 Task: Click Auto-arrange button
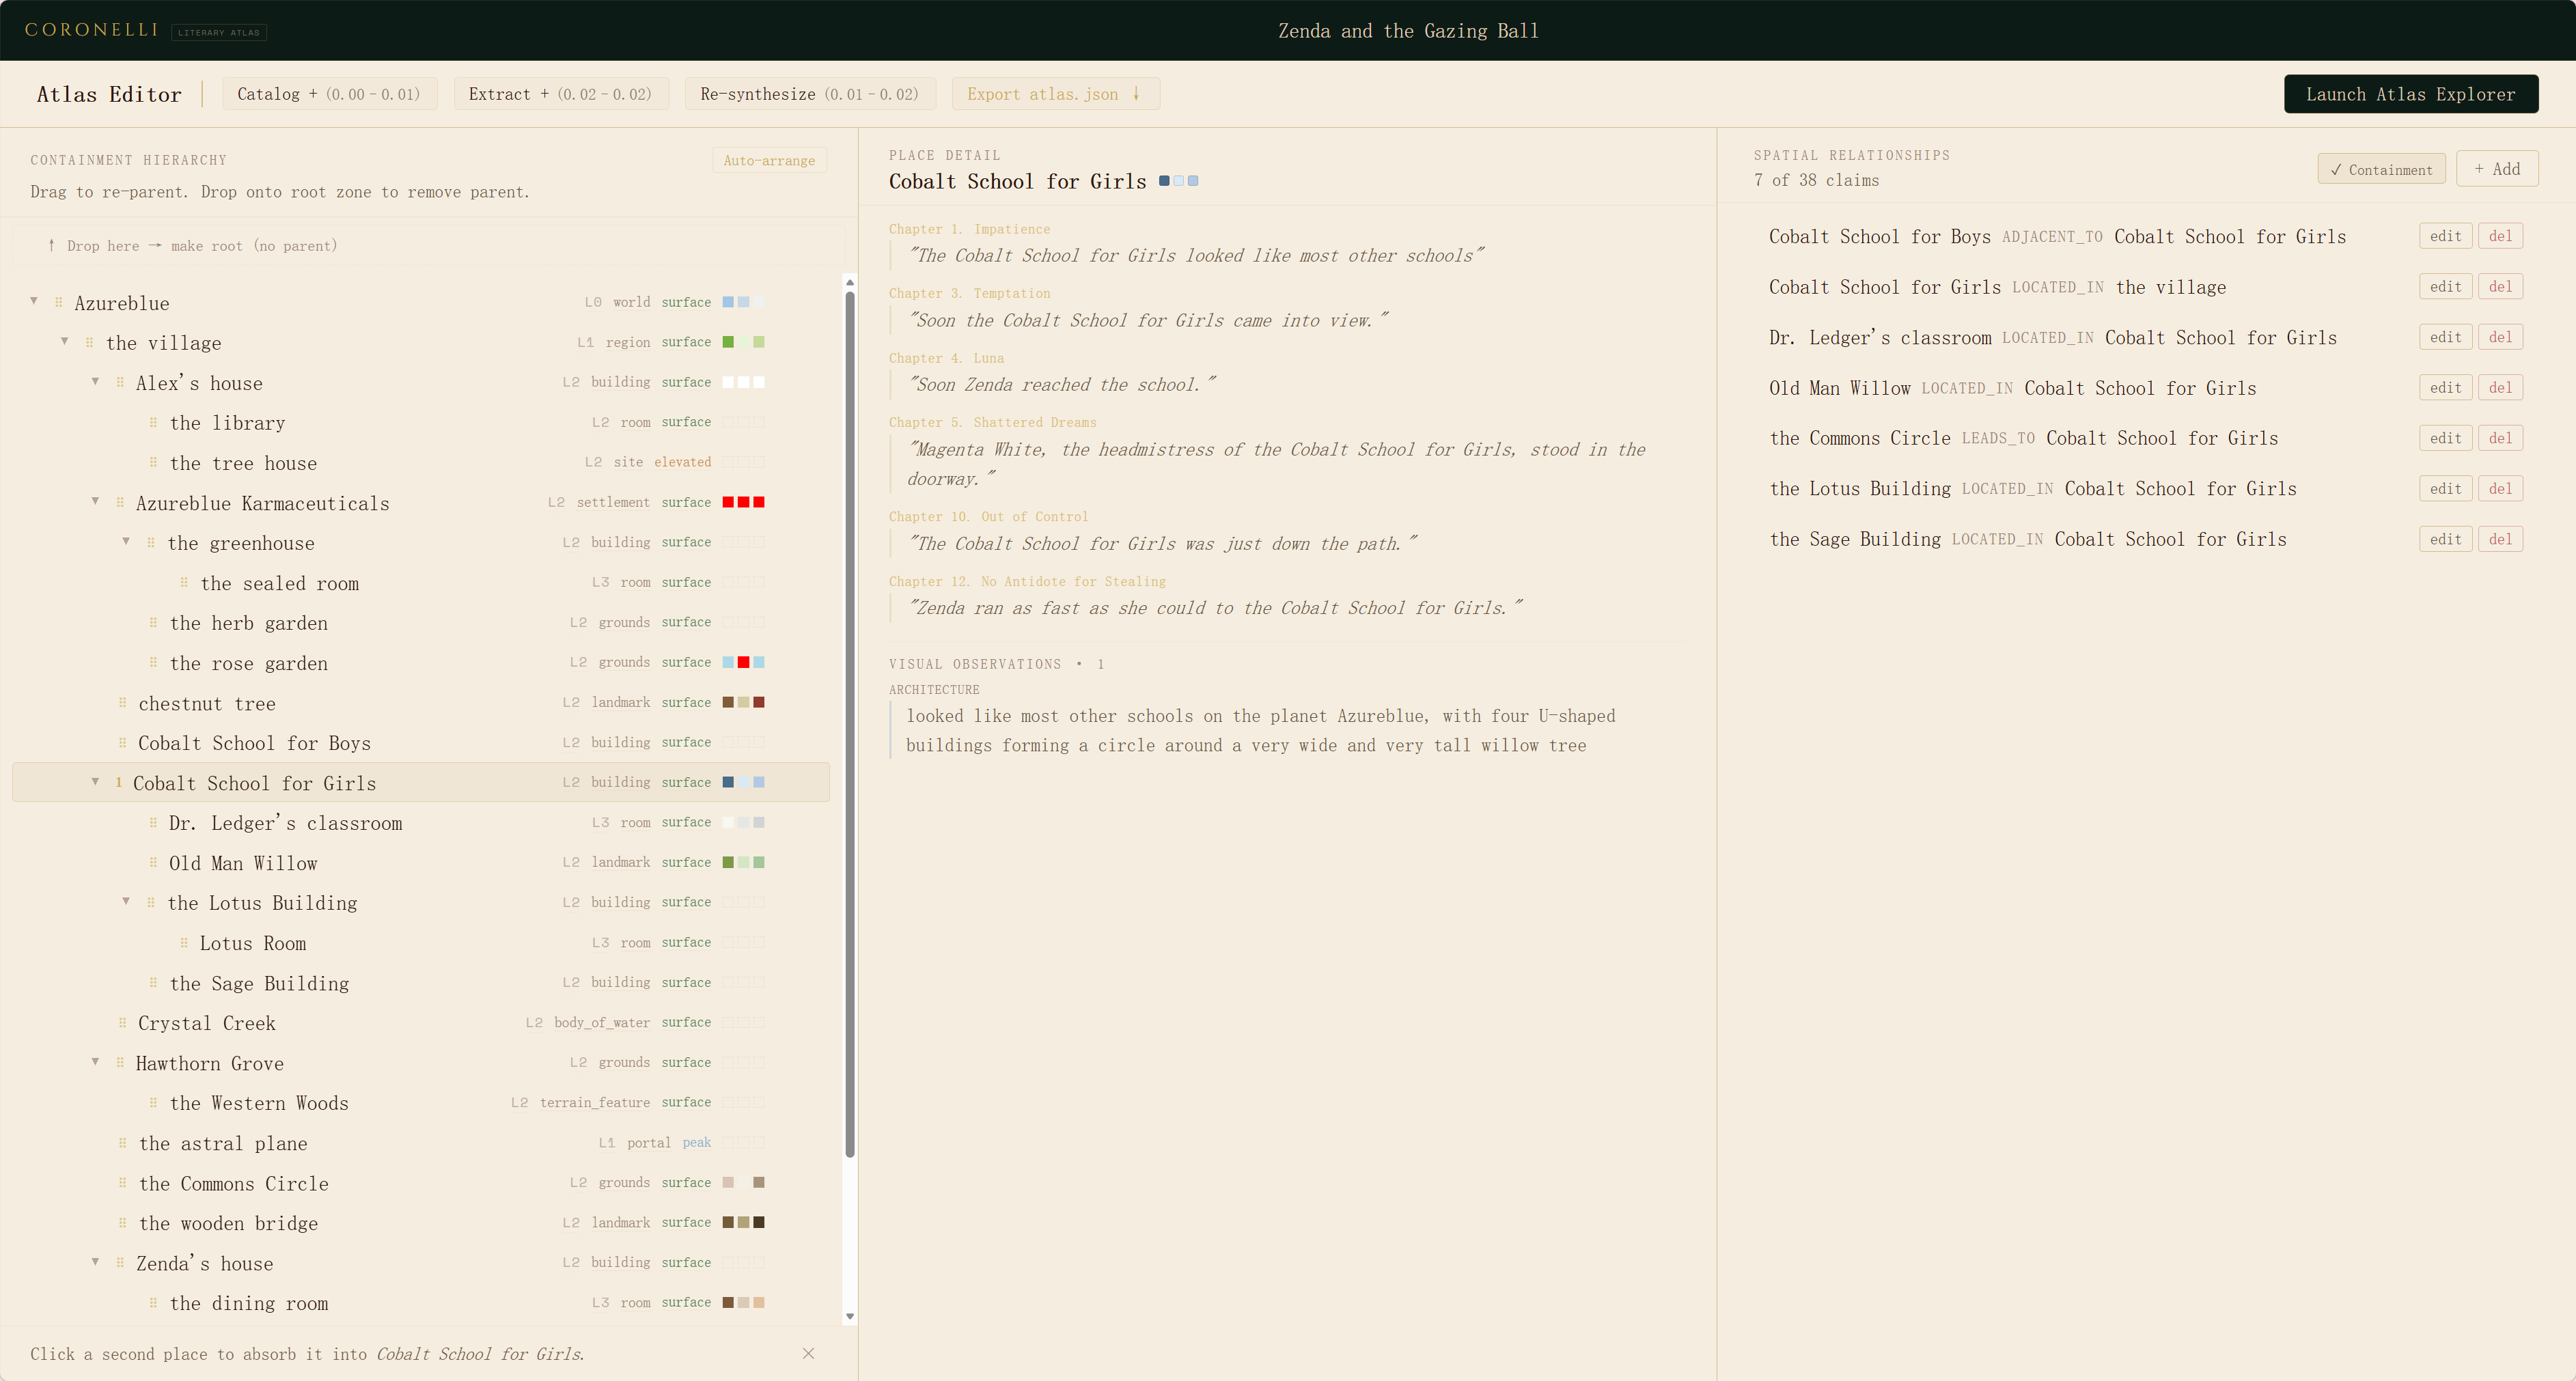coord(769,160)
